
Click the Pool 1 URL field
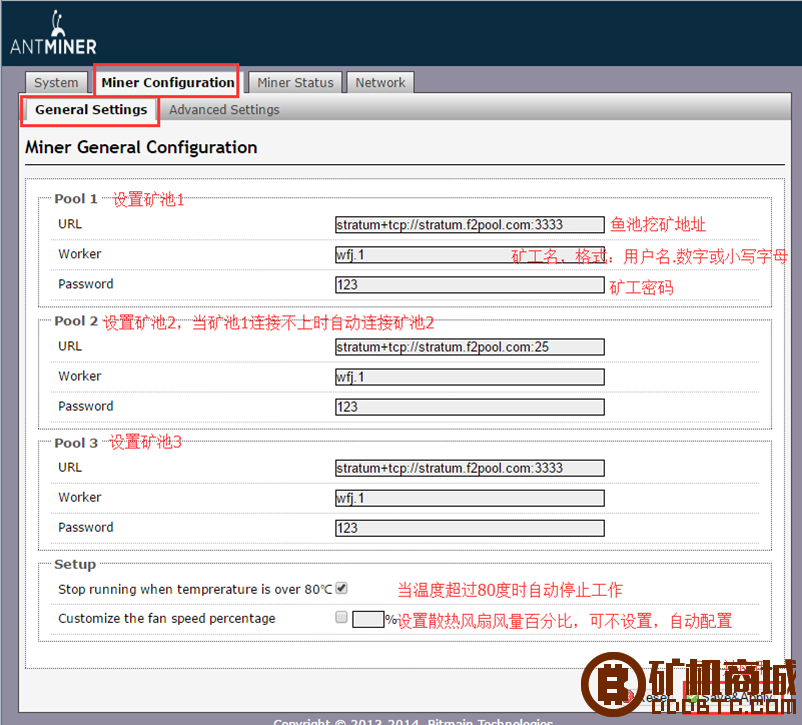(470, 225)
